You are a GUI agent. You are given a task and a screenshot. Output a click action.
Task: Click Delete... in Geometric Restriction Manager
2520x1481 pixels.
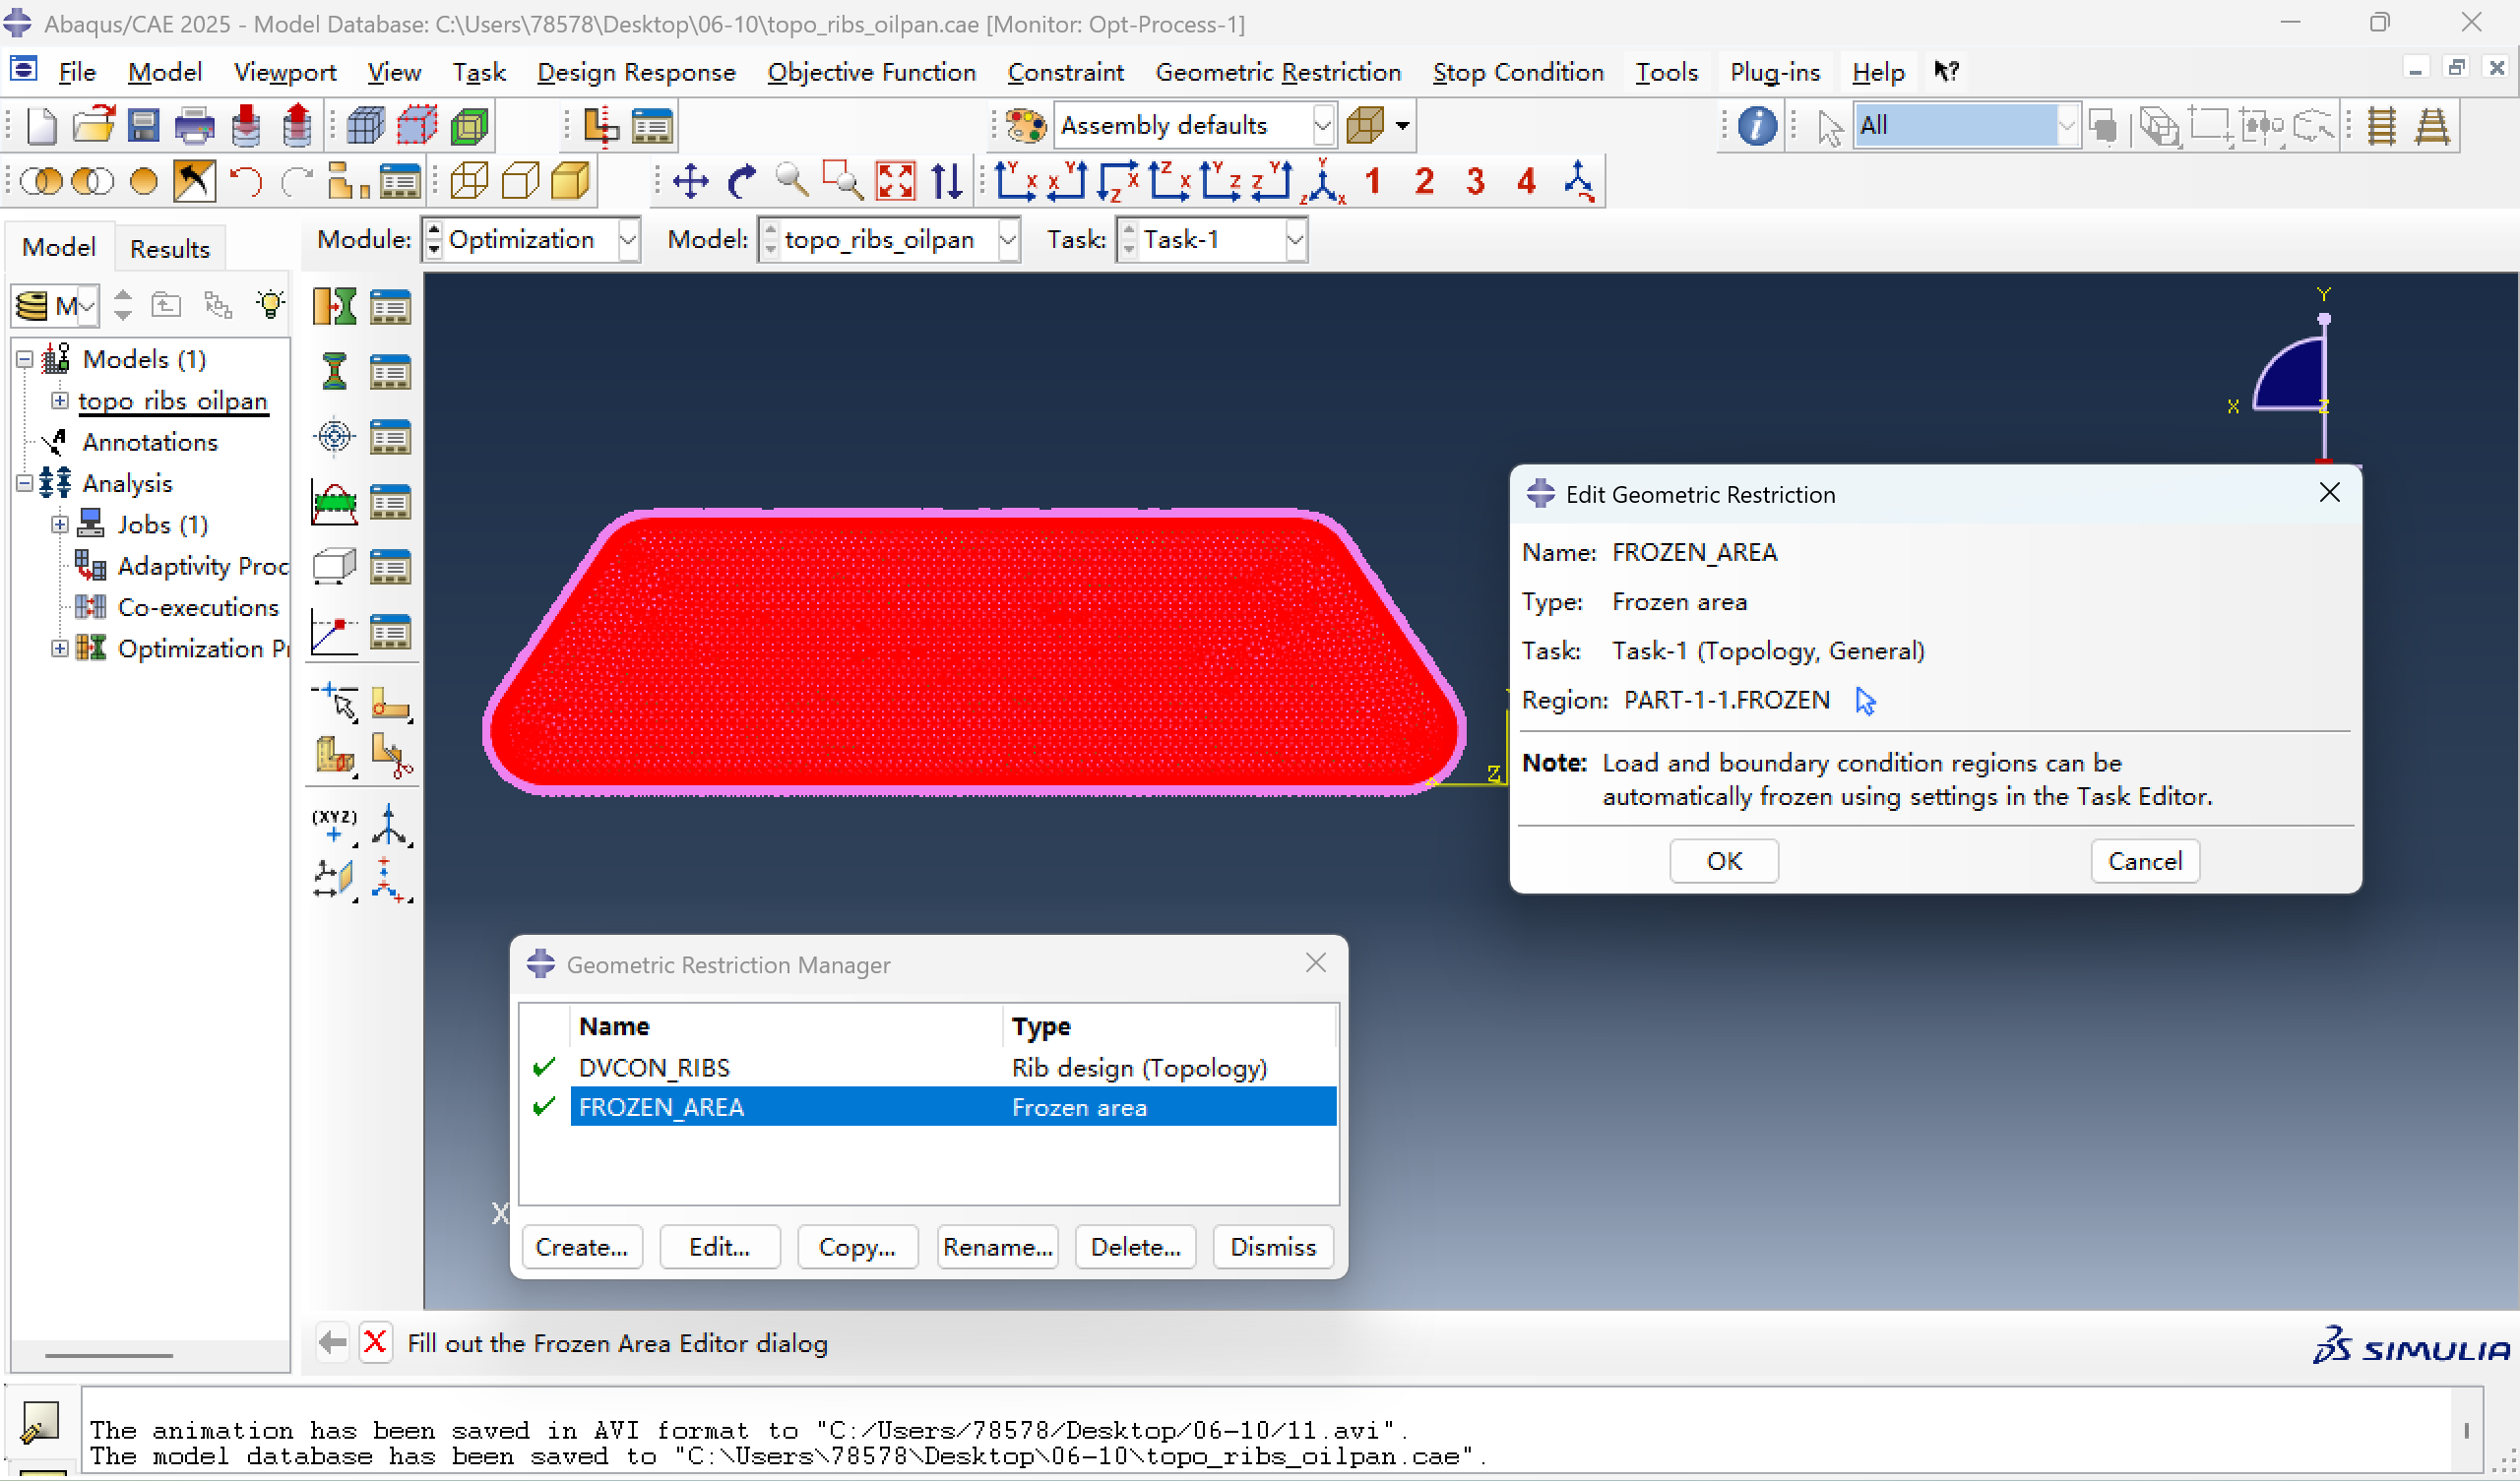(1136, 1247)
